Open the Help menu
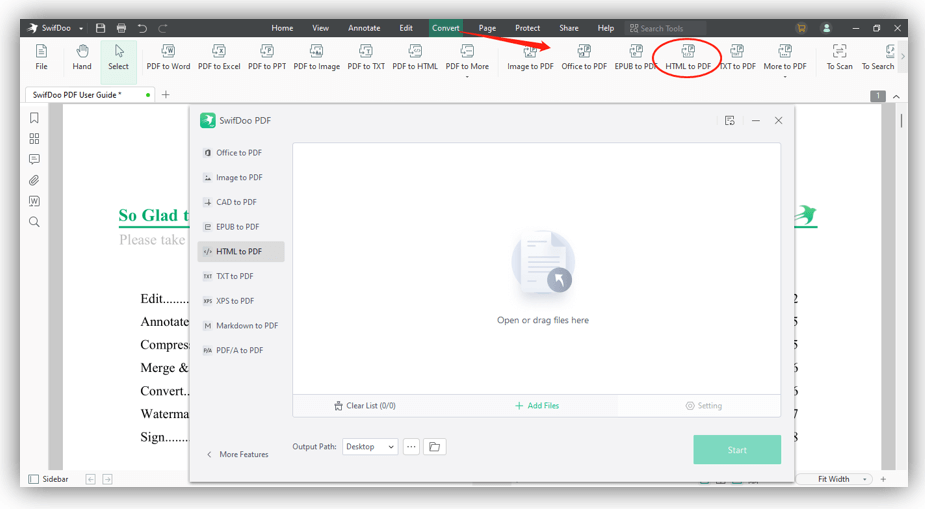This screenshot has height=509, width=925. pos(605,28)
